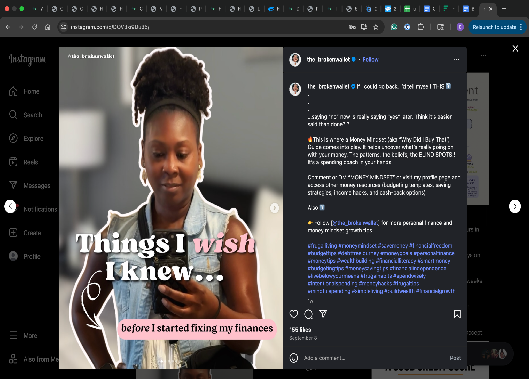Open the Explore page
Image resolution: width=529 pixels, height=379 pixels.
pos(26,138)
